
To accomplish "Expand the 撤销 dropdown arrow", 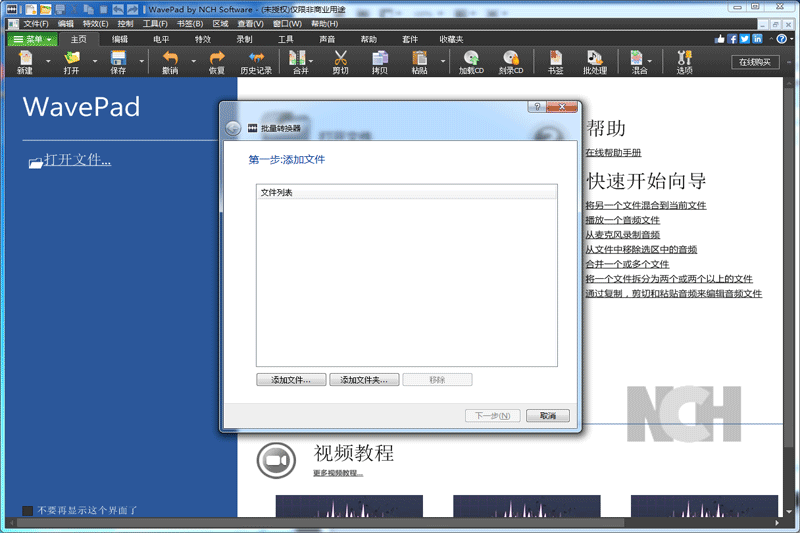I will tap(193, 62).
